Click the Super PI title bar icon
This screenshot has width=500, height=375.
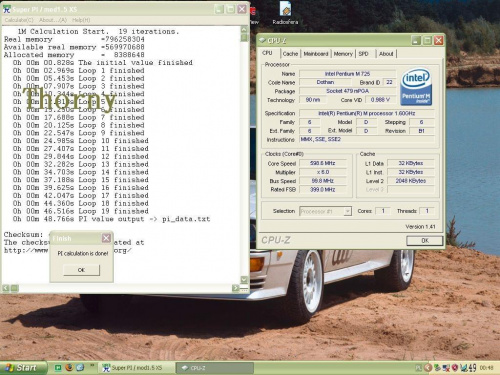click(6, 9)
